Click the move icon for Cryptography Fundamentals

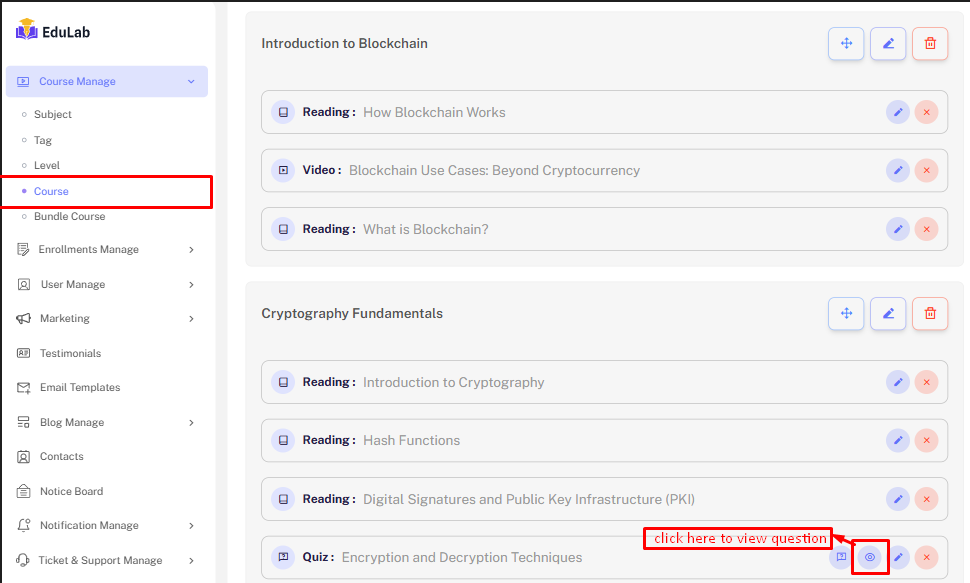846,314
